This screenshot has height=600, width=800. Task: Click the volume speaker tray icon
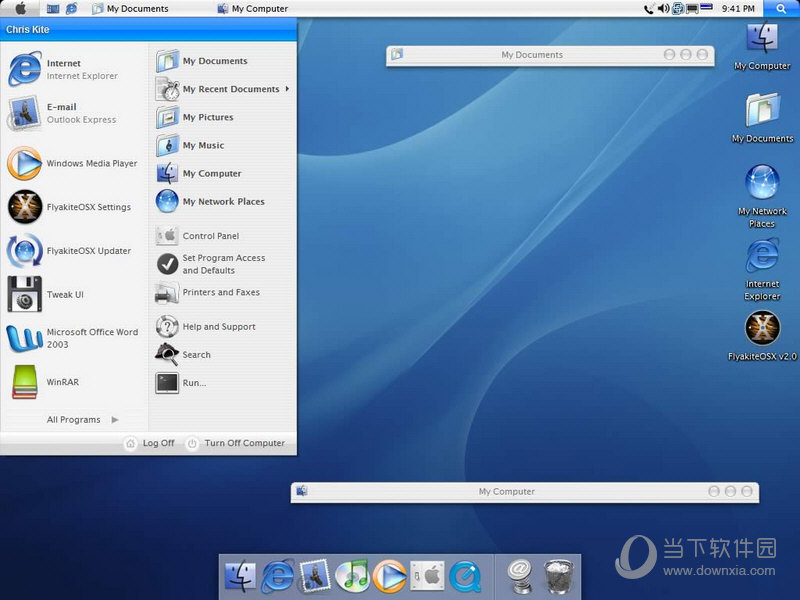[663, 8]
